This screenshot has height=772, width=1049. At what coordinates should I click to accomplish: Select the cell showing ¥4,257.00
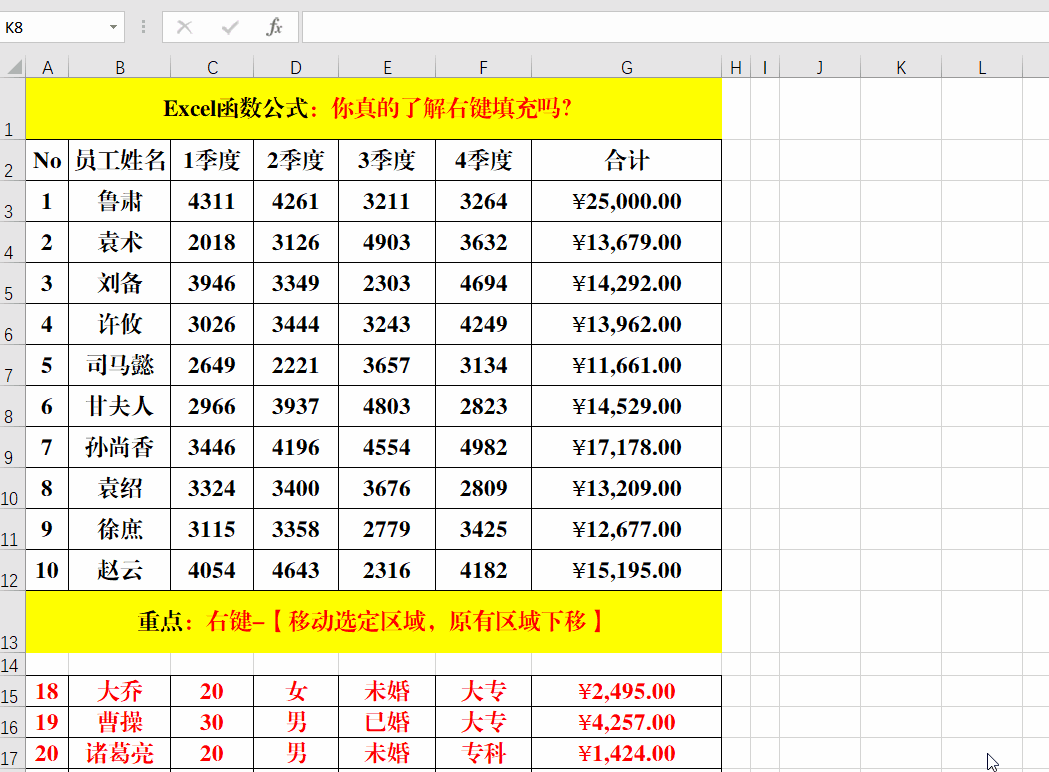point(626,722)
